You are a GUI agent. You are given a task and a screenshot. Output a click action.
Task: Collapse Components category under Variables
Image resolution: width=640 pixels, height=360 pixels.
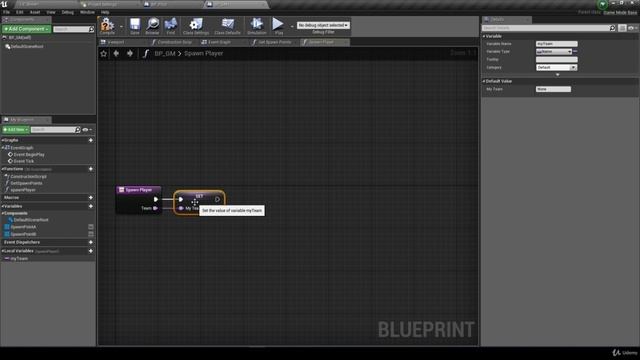tap(3, 213)
